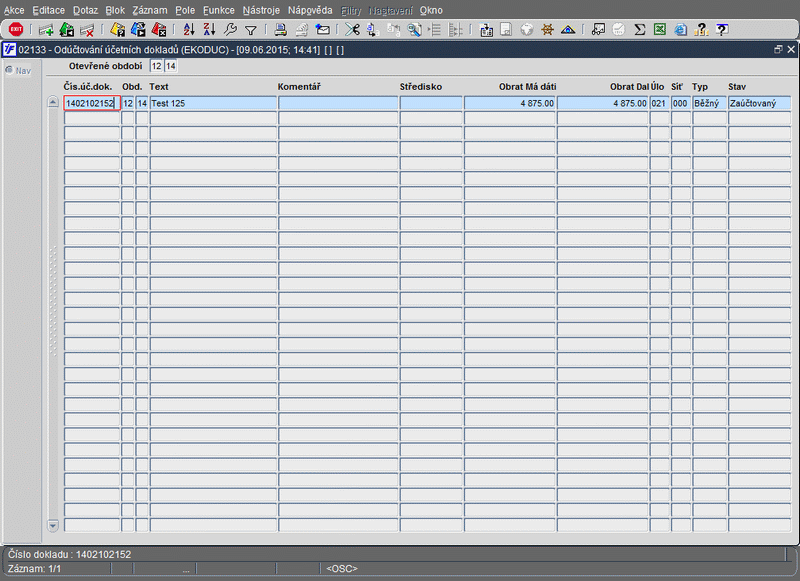Click the 'Čís.úč.dok.' column header
The height and width of the screenshot is (581, 800).
(88, 87)
